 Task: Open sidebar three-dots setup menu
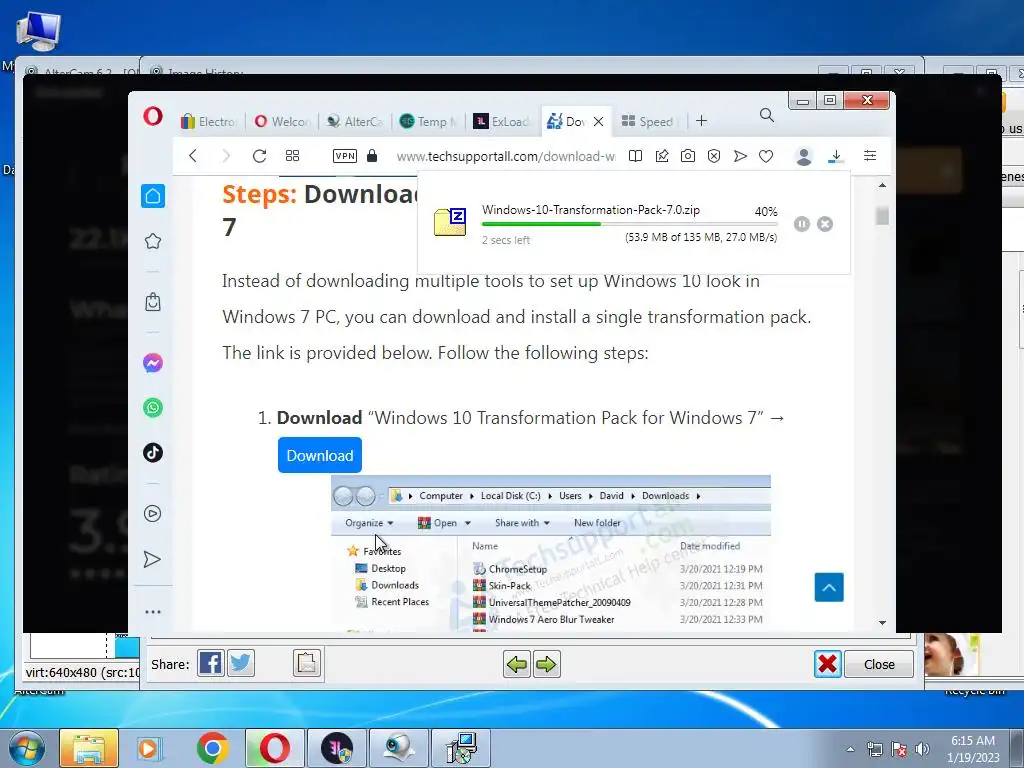coord(153,612)
